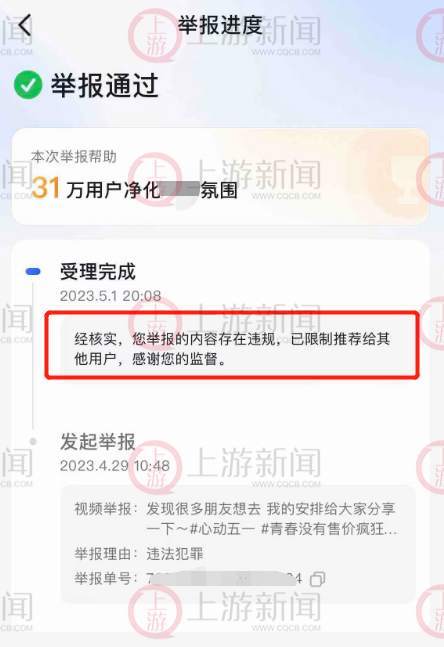Open the reported video description text
This screenshot has height=647, width=444.
(272, 519)
